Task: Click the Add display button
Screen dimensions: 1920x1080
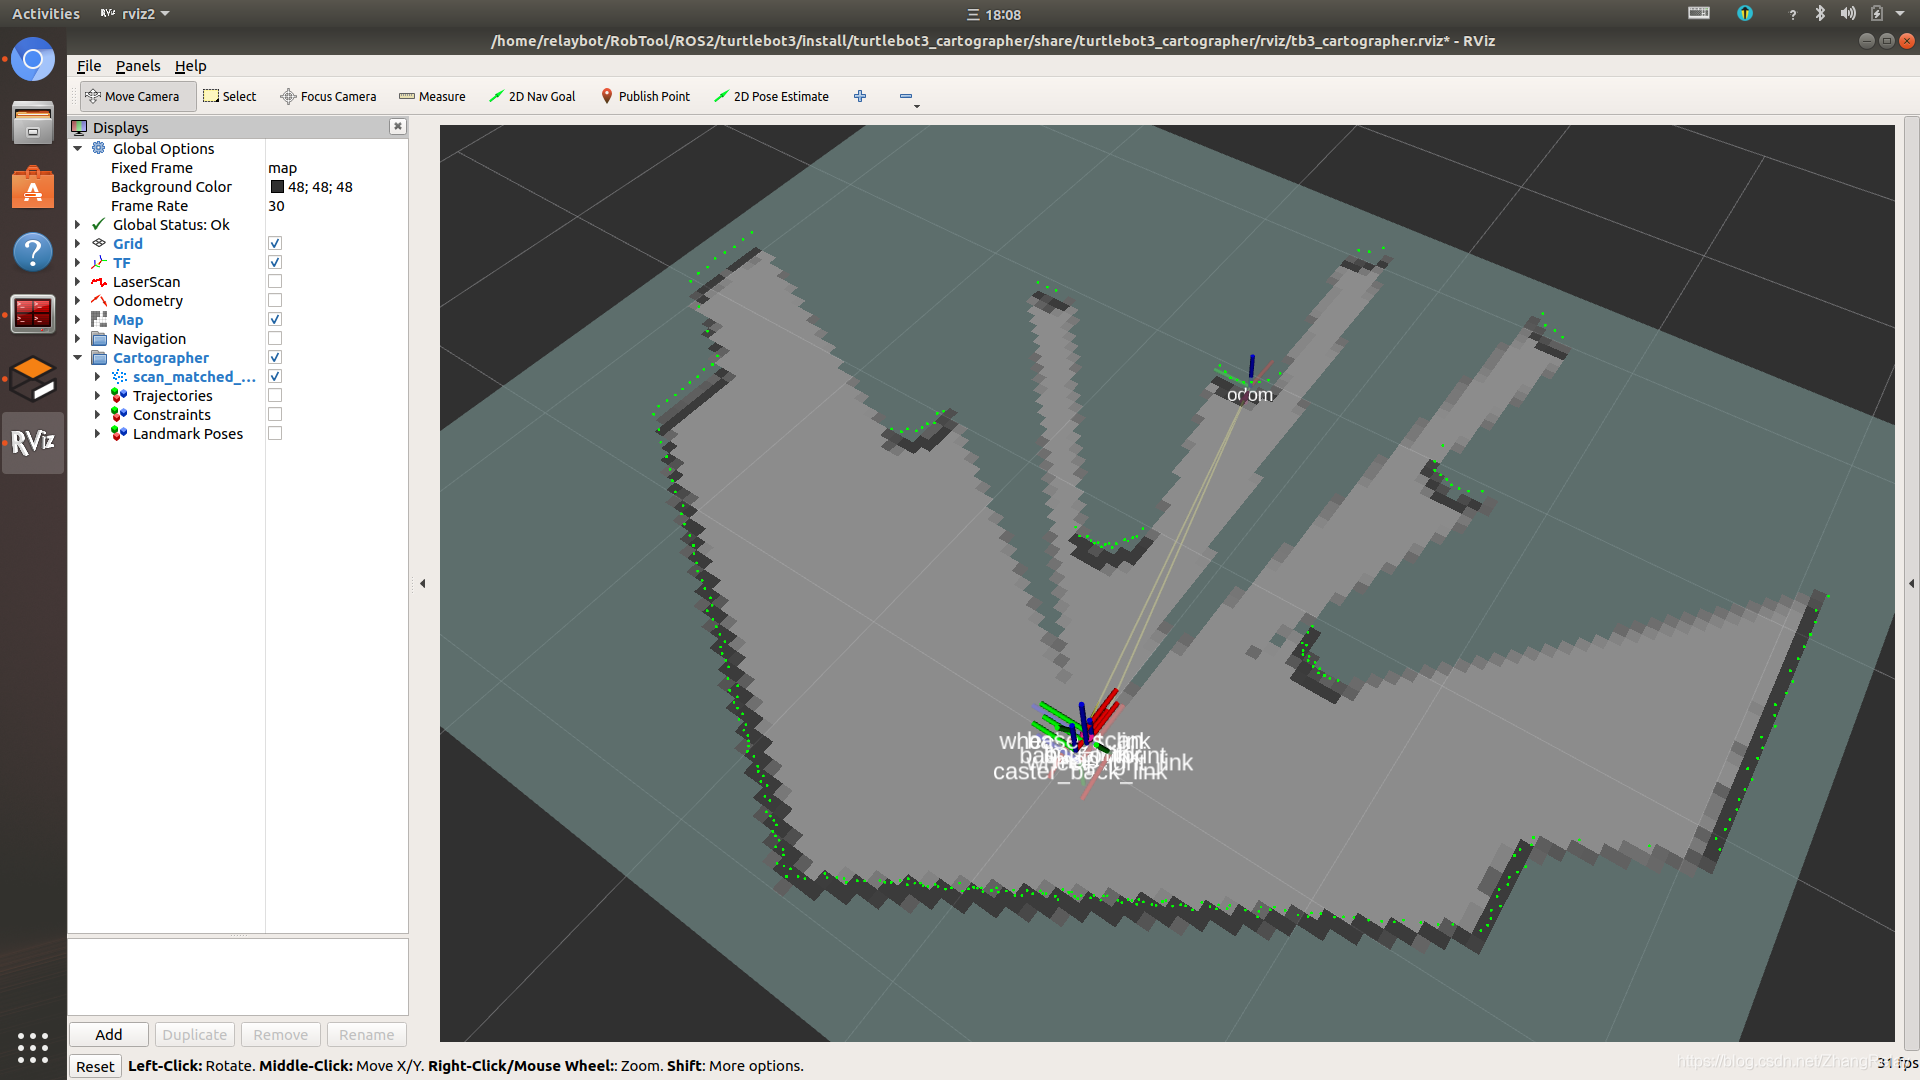Action: pyautogui.click(x=108, y=1034)
